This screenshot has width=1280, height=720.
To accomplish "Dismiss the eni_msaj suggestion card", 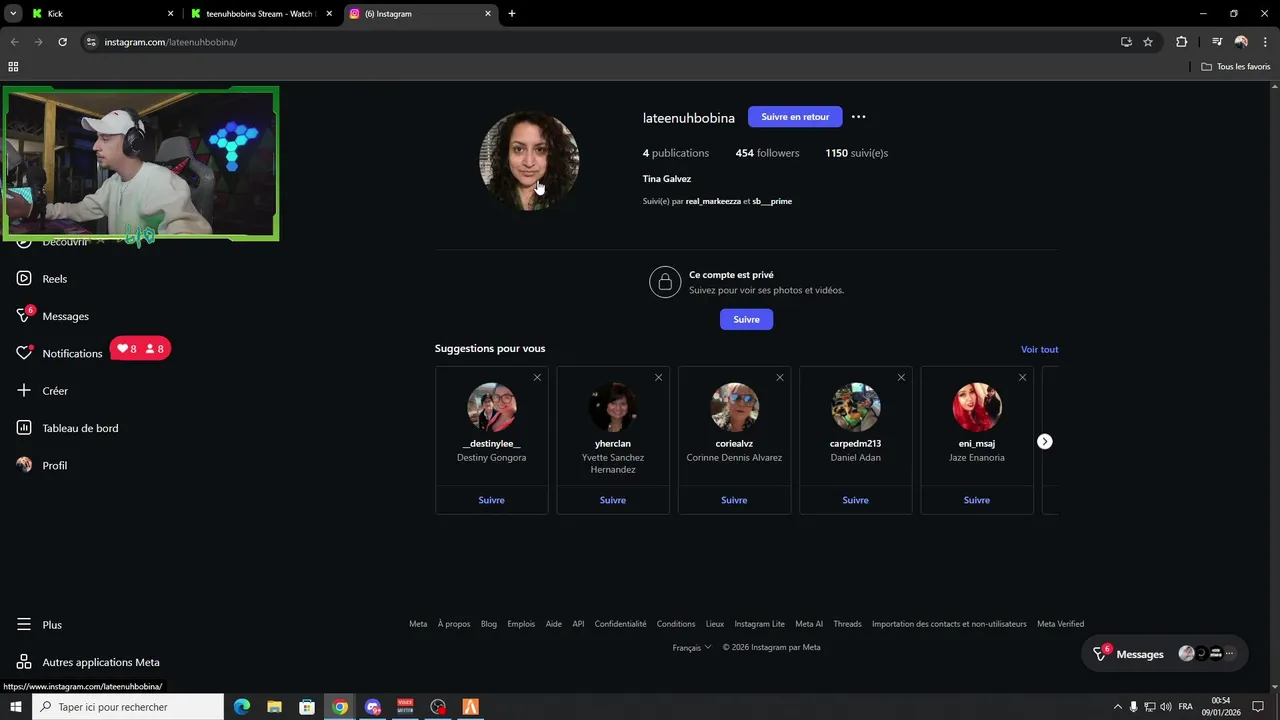I will (x=1022, y=377).
